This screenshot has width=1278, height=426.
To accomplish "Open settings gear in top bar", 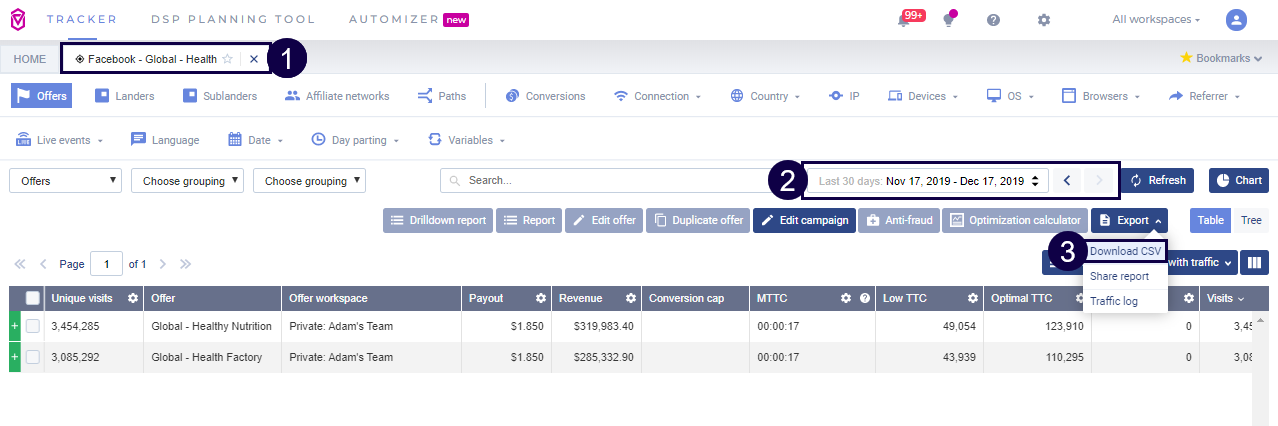I will [x=1044, y=20].
